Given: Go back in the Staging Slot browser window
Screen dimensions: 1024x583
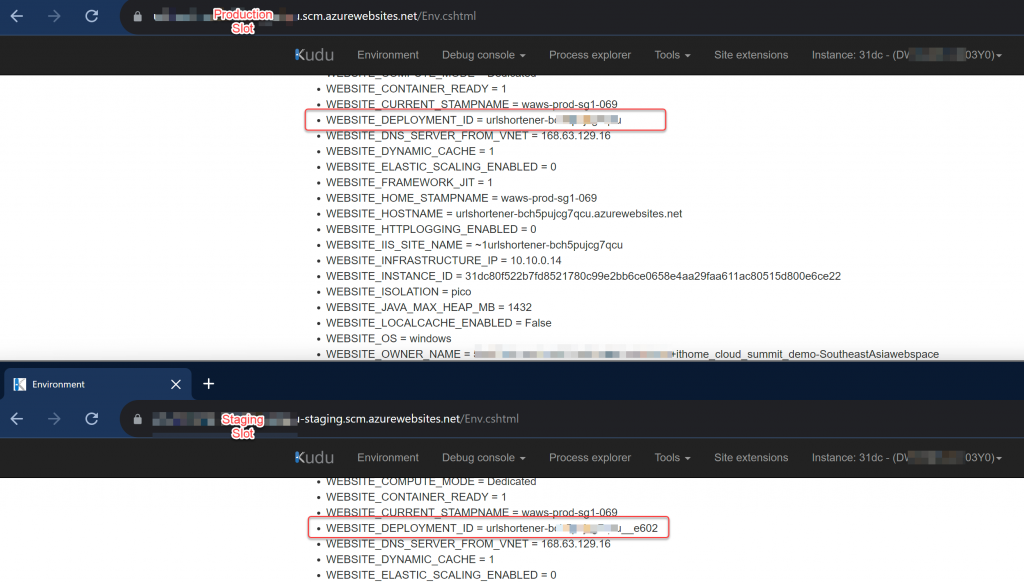Looking at the screenshot, I should click(x=17, y=419).
